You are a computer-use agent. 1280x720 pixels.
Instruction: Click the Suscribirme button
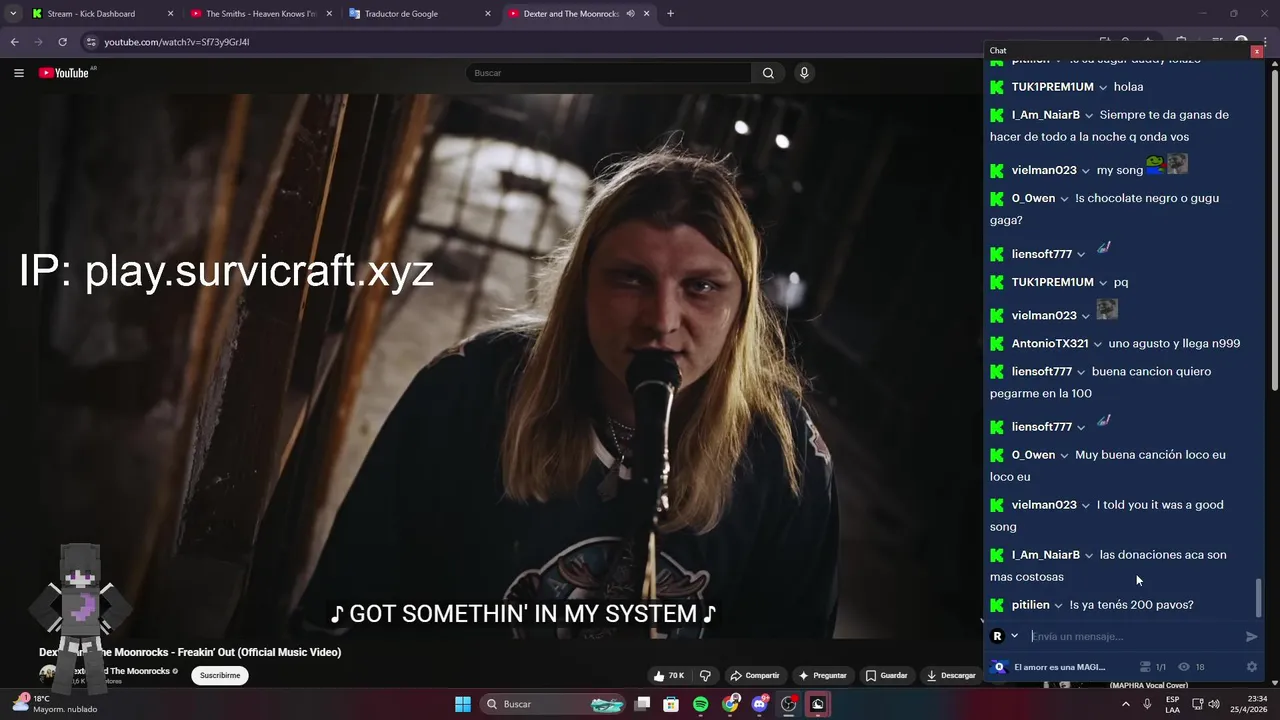pos(220,675)
